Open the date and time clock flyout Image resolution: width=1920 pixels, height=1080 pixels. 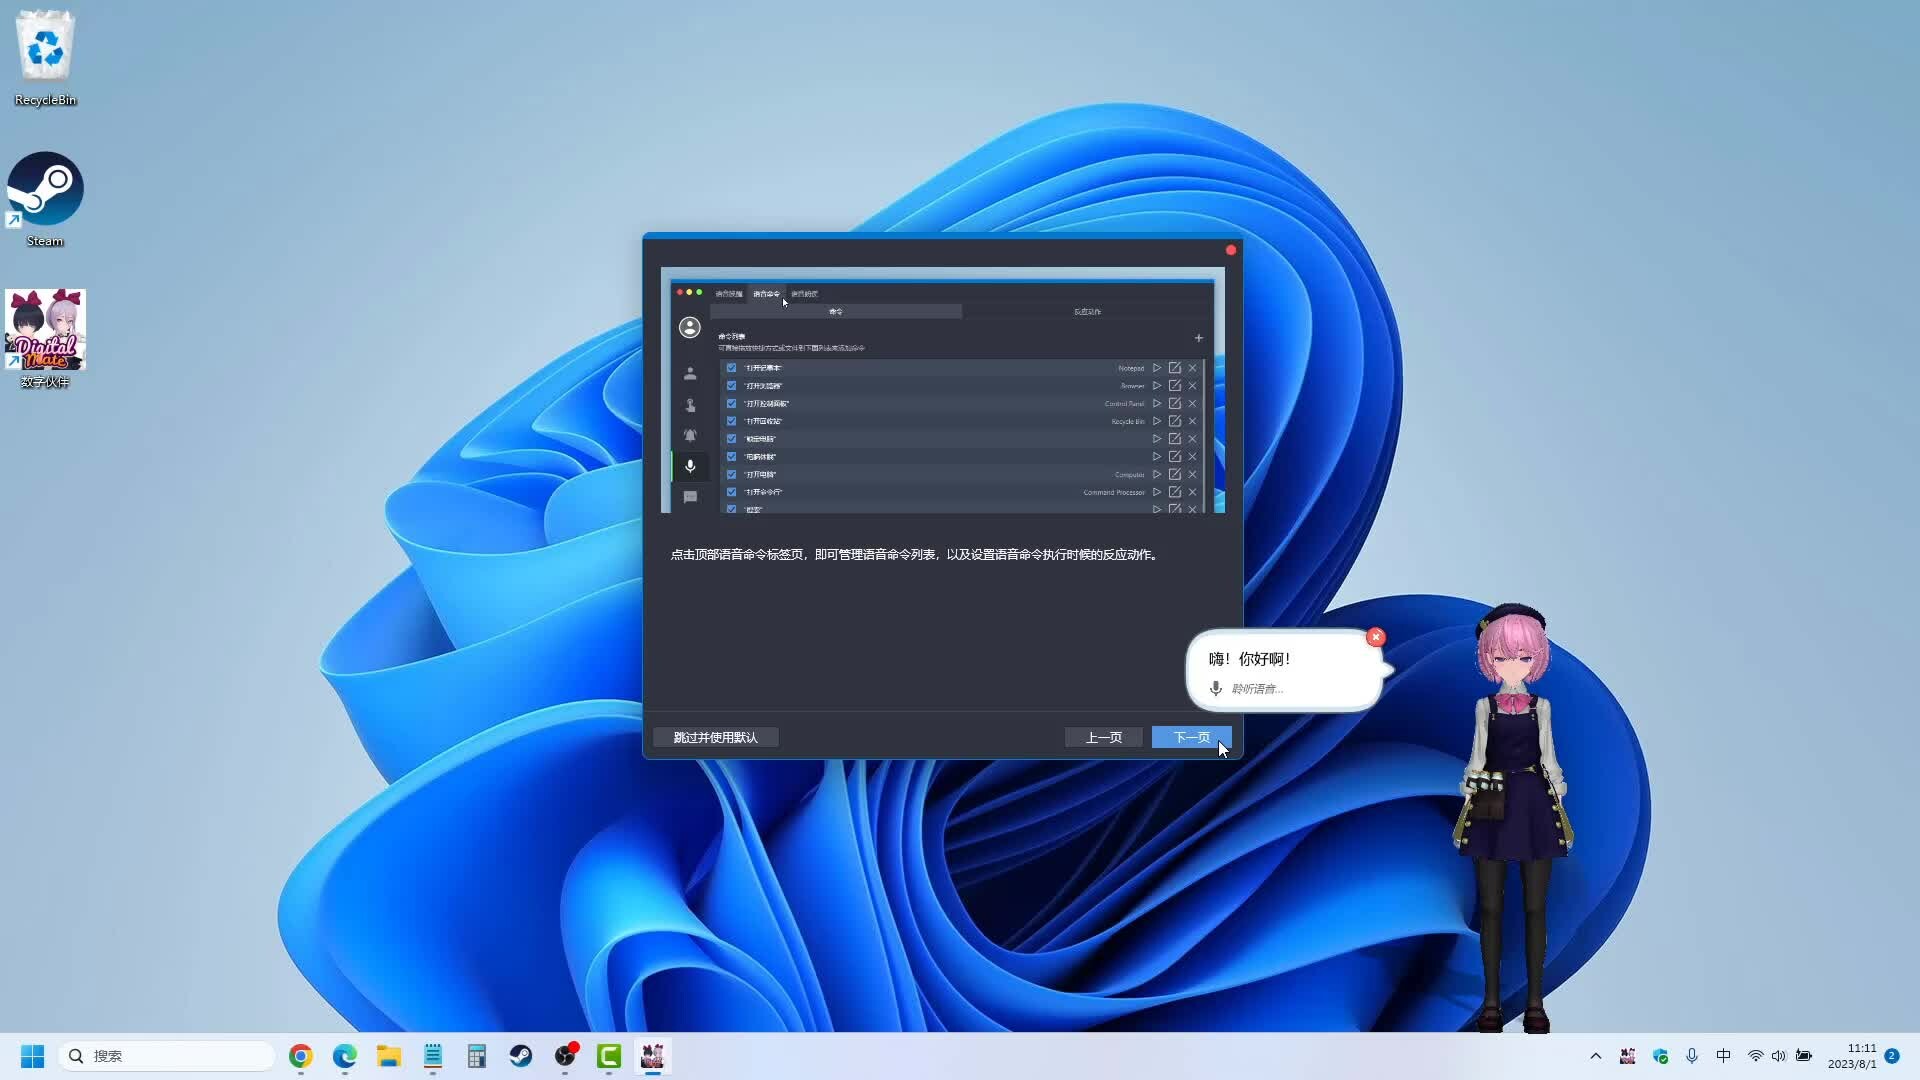(x=1852, y=1056)
